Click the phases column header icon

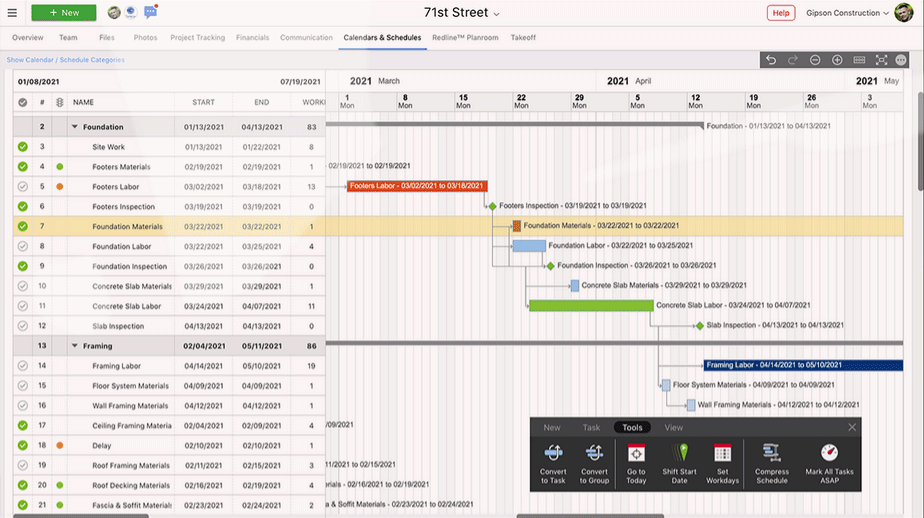[x=60, y=102]
